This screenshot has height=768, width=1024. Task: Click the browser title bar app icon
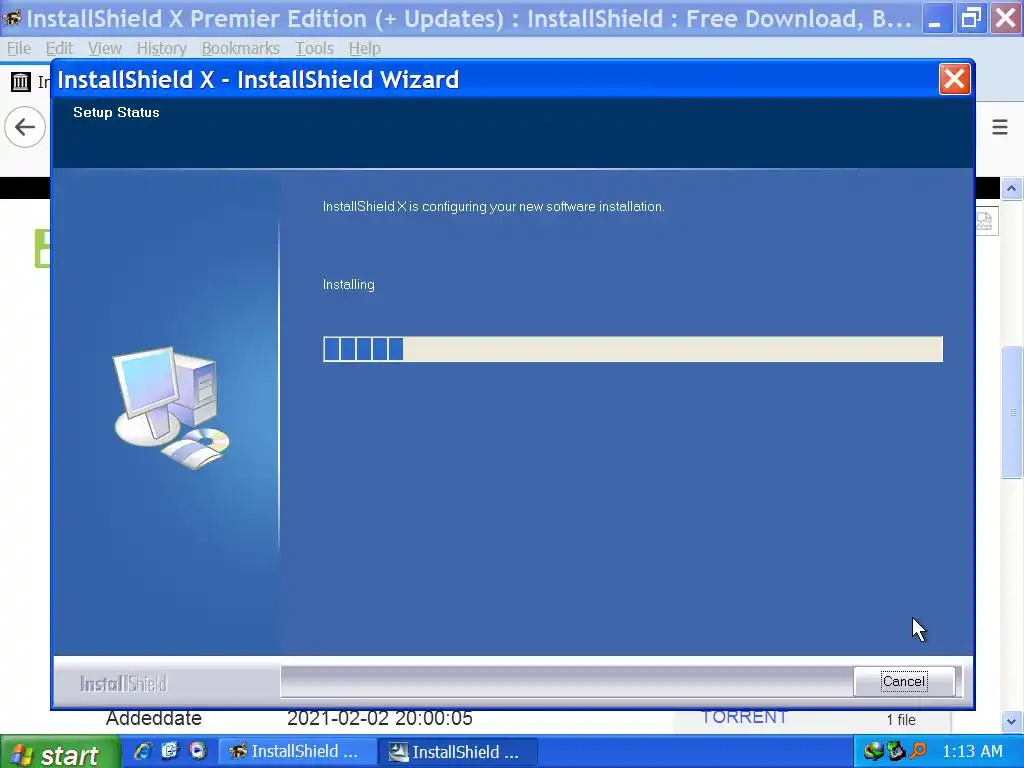tap(12, 18)
